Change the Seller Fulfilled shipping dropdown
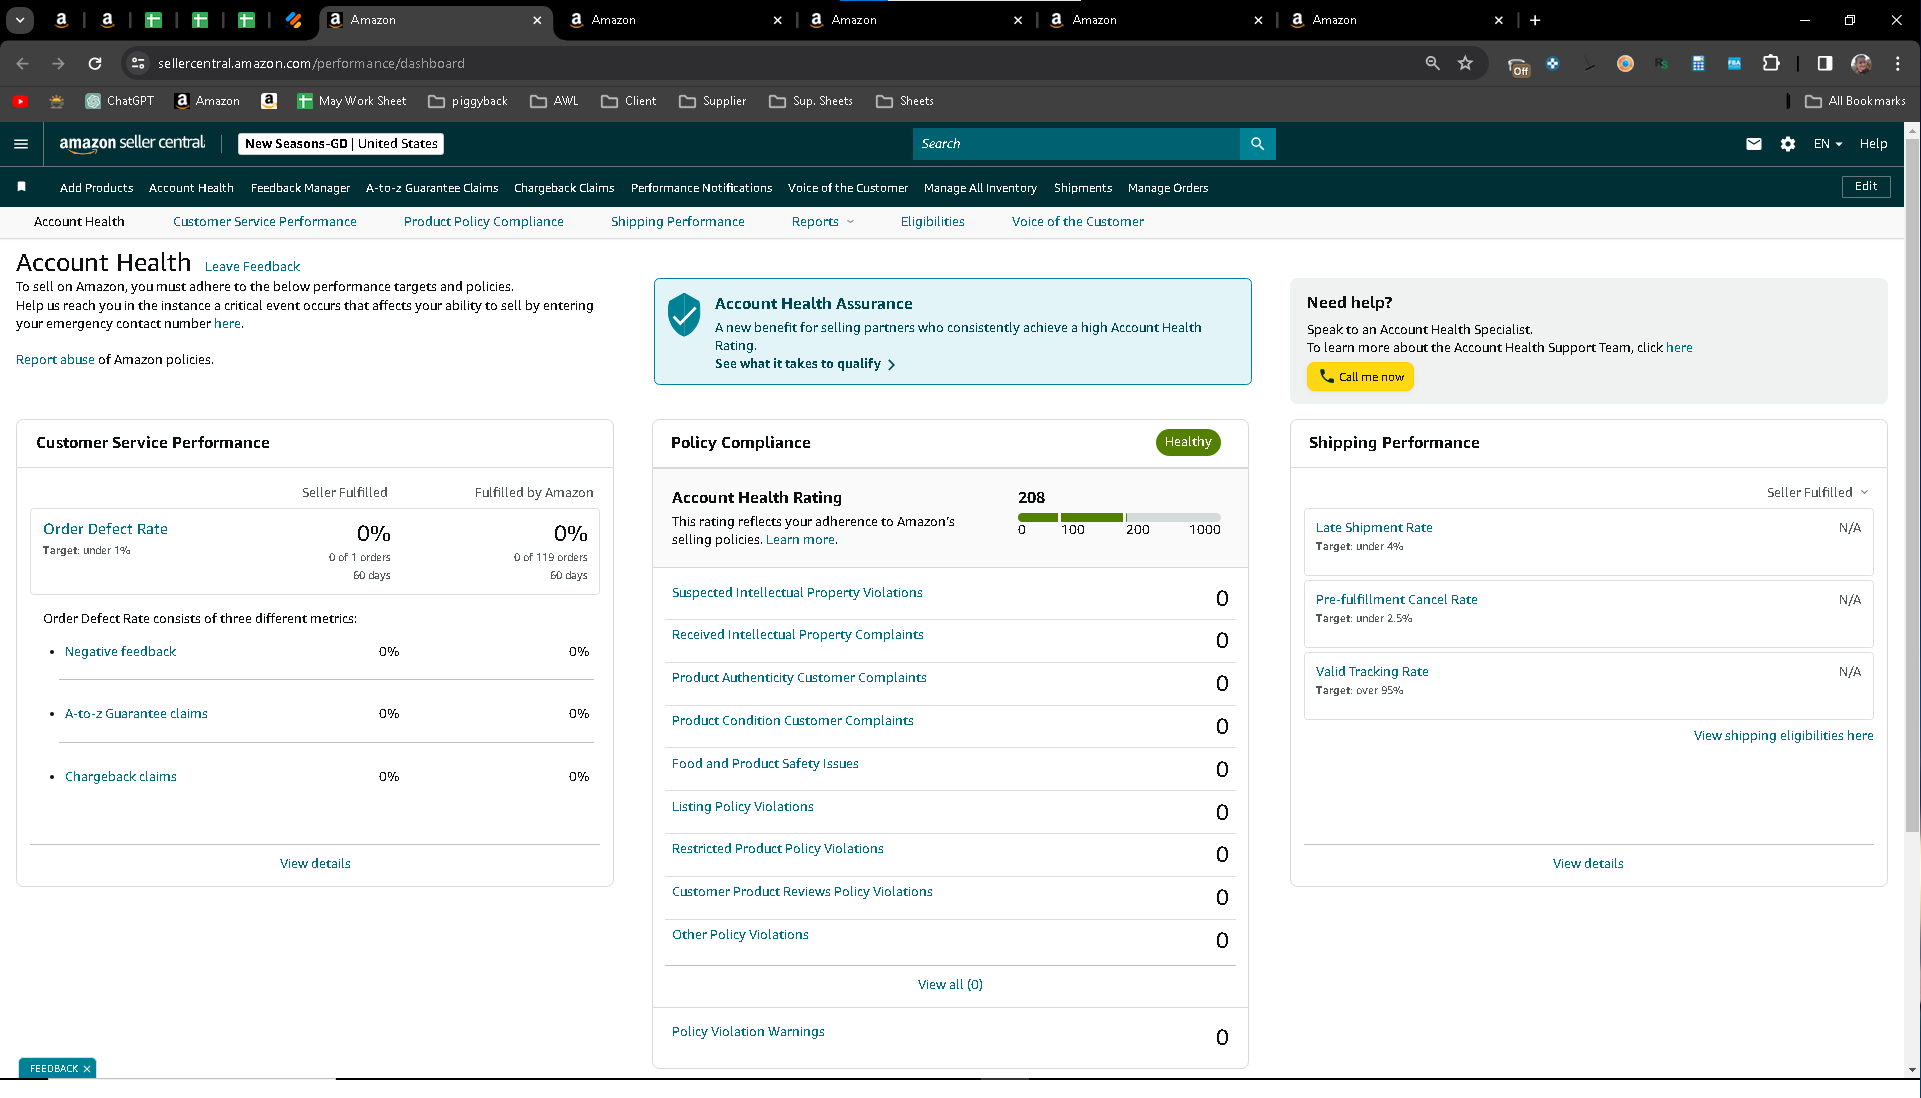 pyautogui.click(x=1817, y=492)
